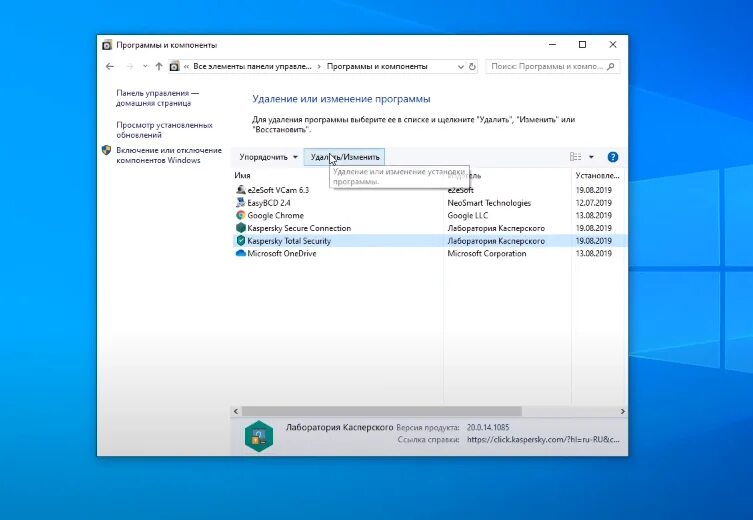
Task: Click the 'Удалить/Изменить' button
Action: tap(344, 157)
